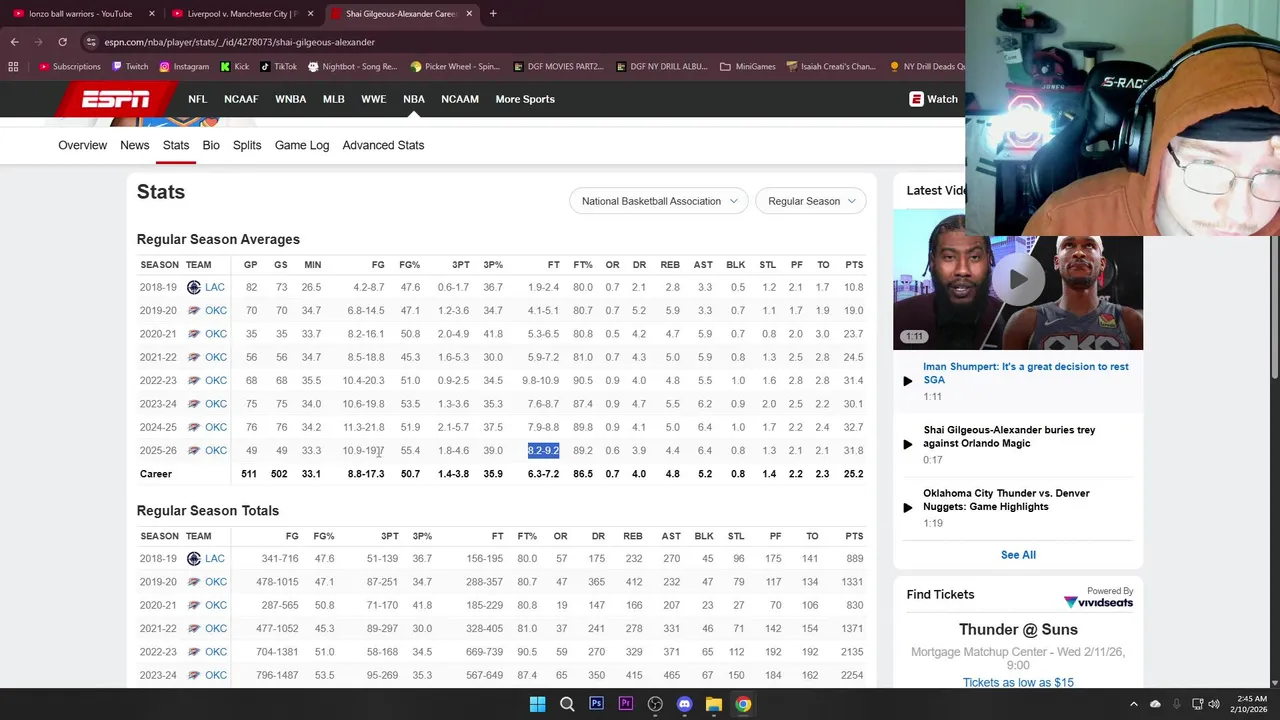
Task: Switch to the player Overview tab
Action: click(82, 145)
